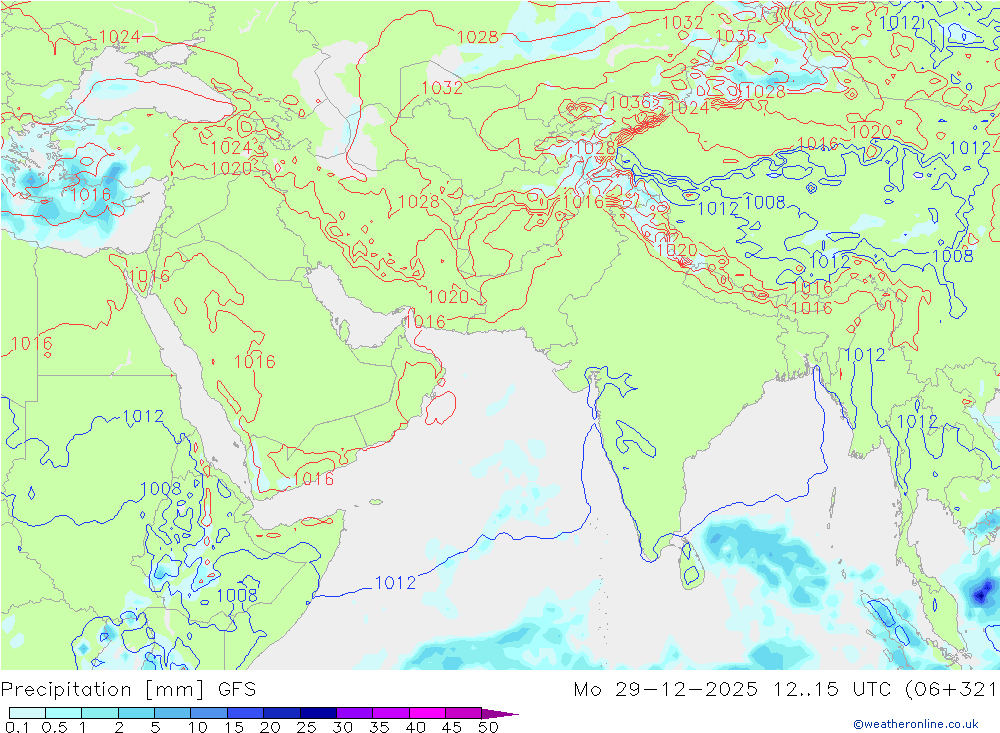Click the red 1035 pressure label at the top right
Screen dimensions: 1000x733
(735, 36)
